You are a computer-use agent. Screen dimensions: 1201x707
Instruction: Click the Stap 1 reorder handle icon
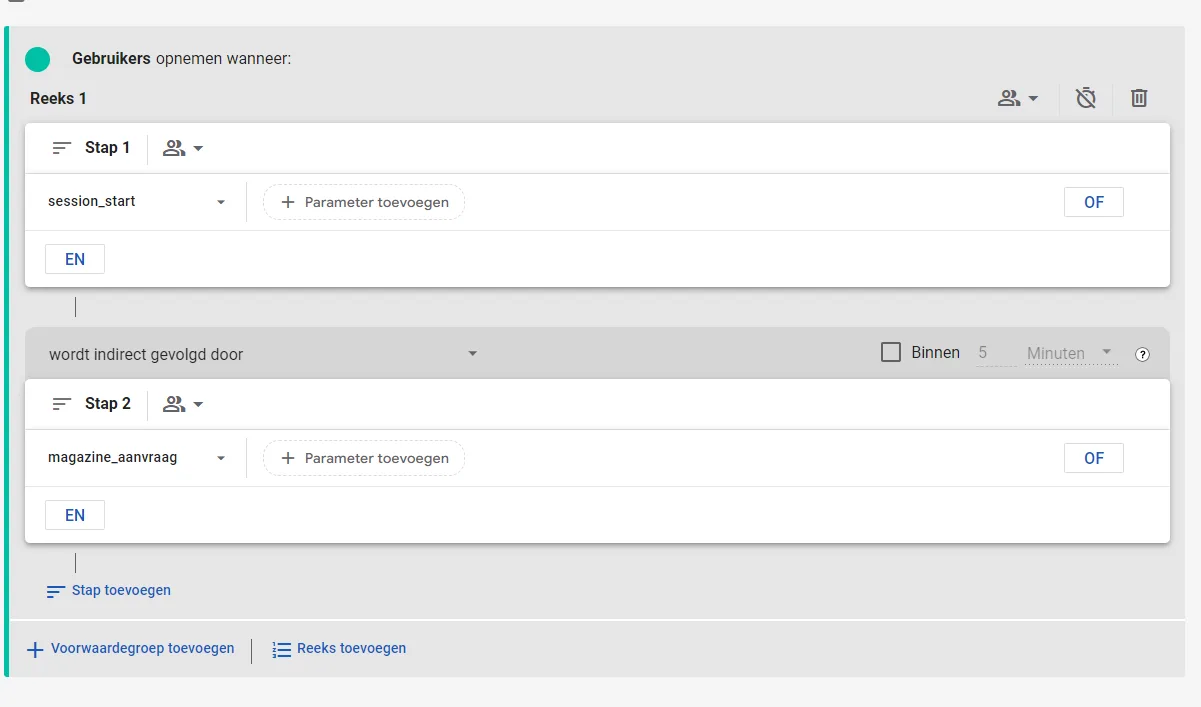point(62,148)
